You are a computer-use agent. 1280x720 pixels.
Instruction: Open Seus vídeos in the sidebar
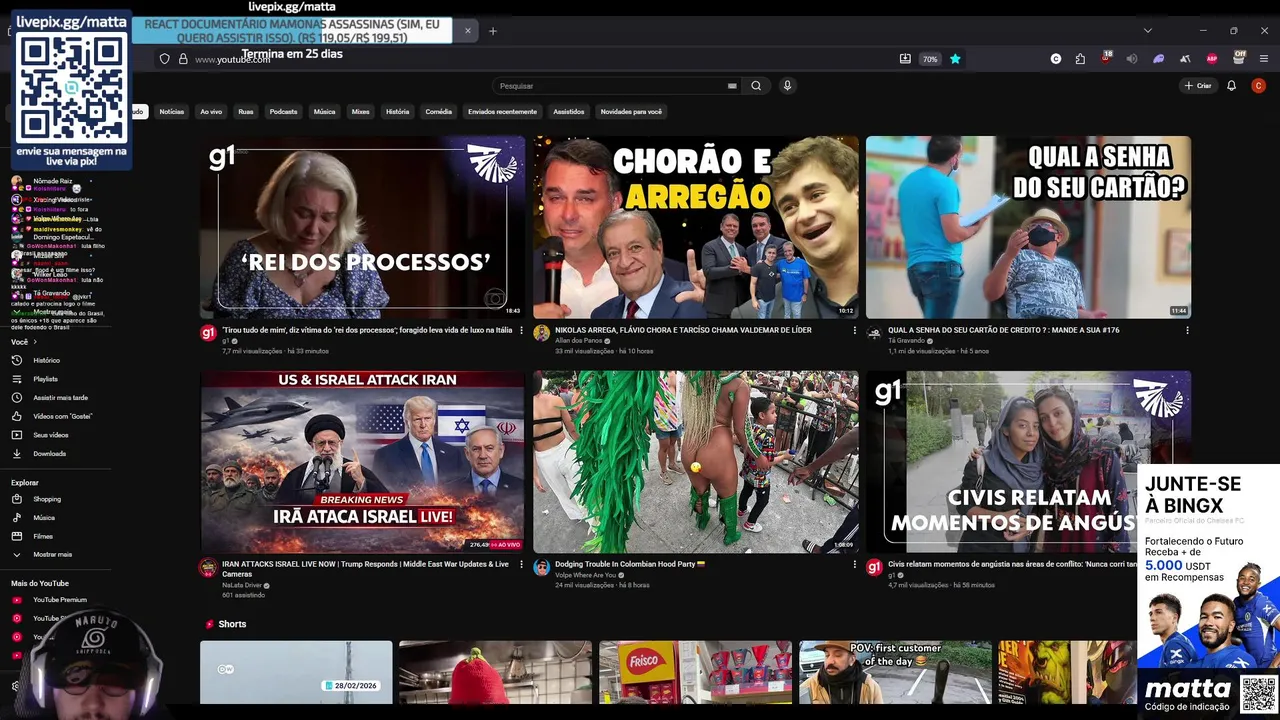coord(50,435)
